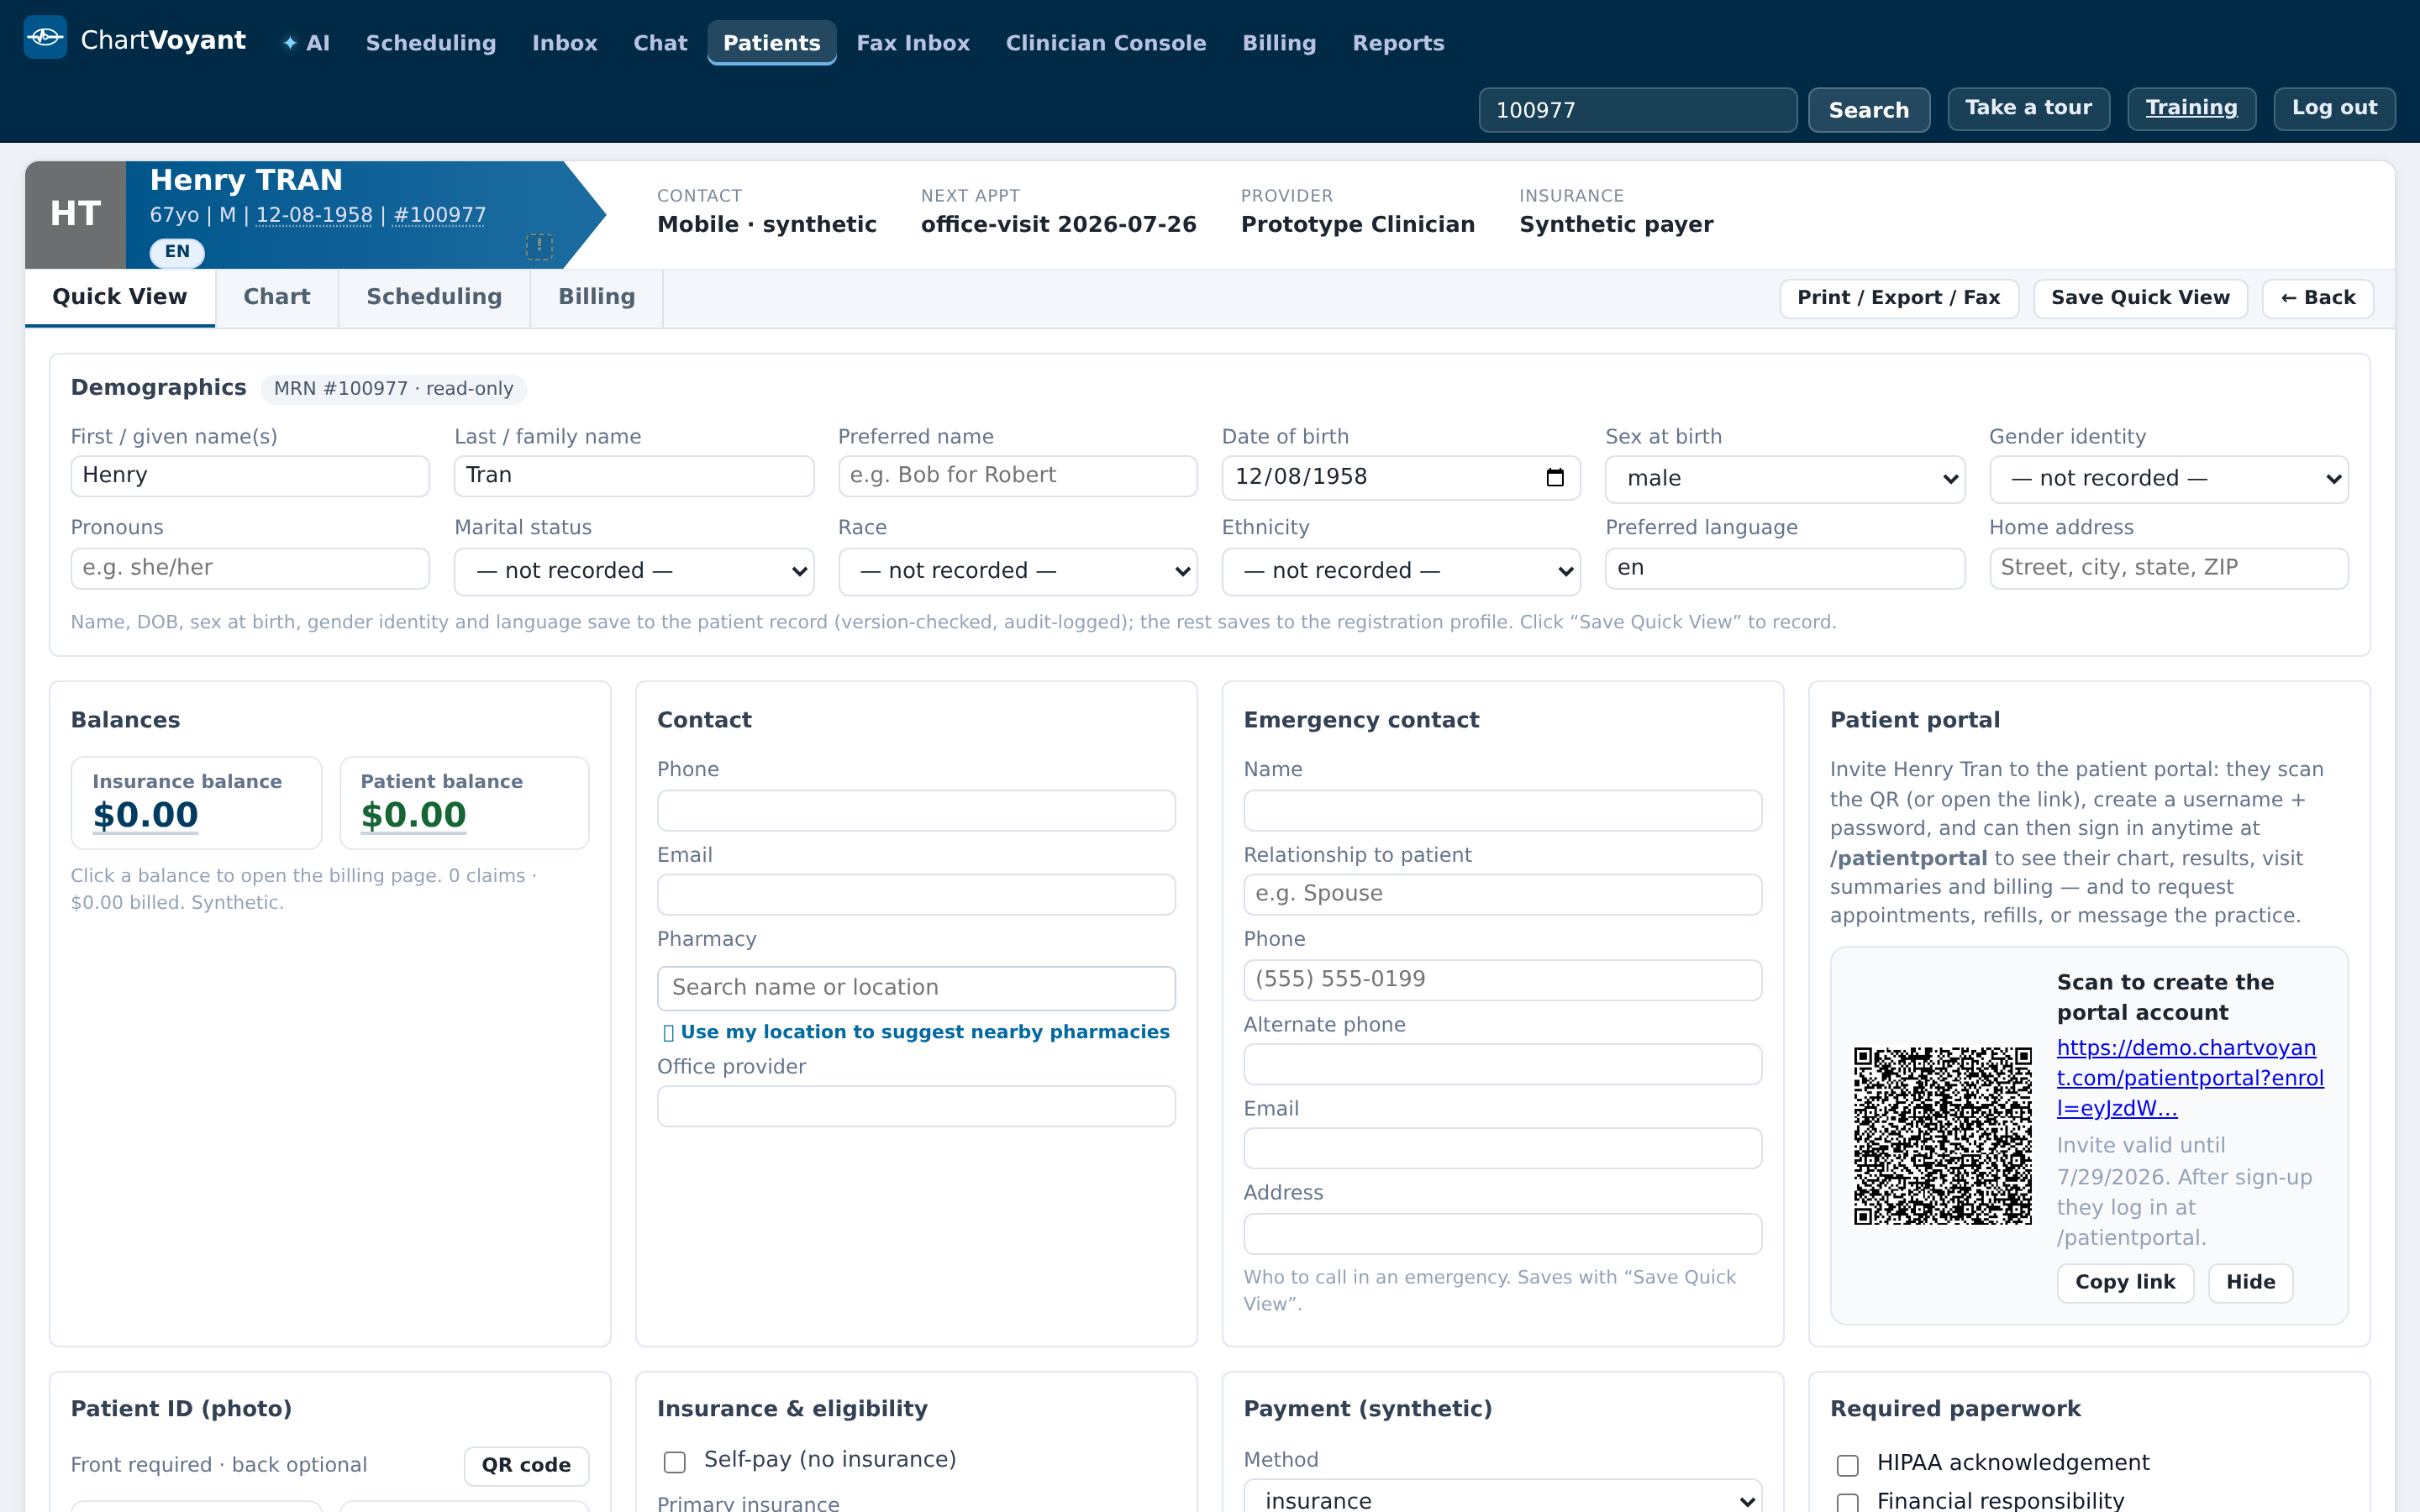Screen dimensions: 2420x1512
Task: Click the Home address field
Action: coord(2169,568)
